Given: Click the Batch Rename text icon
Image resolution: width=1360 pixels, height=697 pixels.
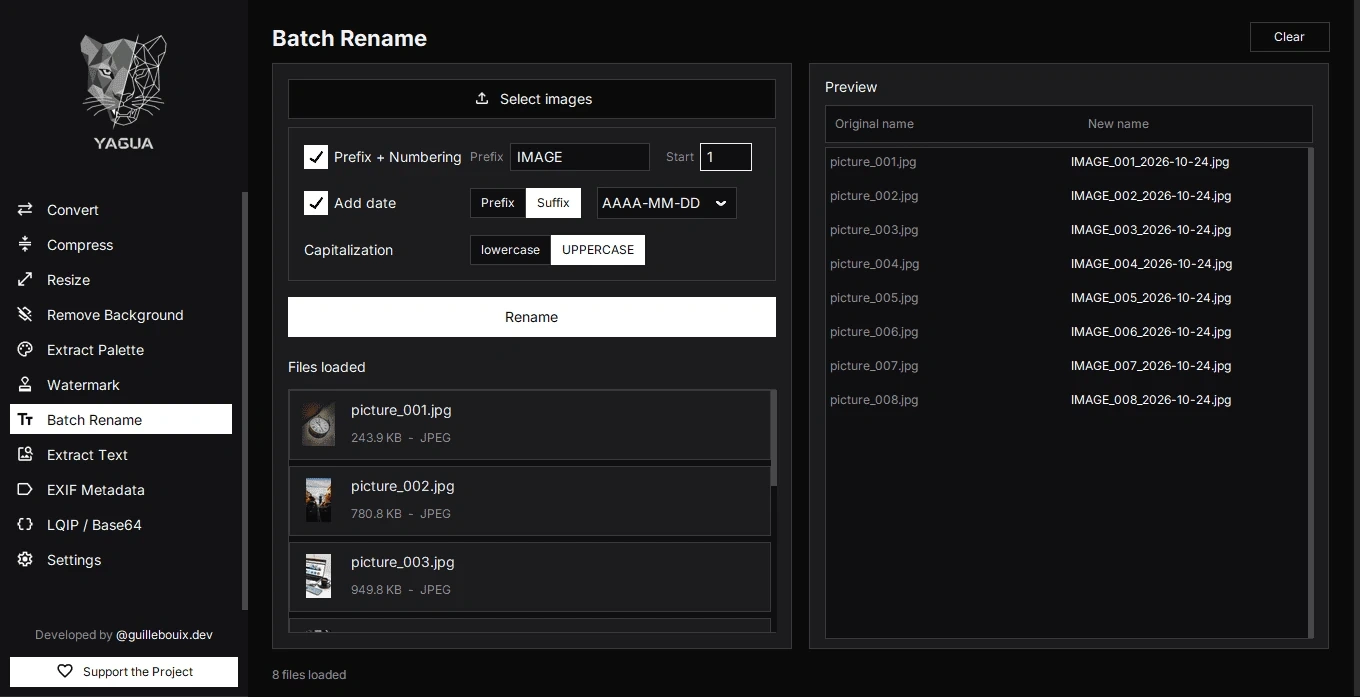Looking at the screenshot, I should pyautogui.click(x=25, y=420).
